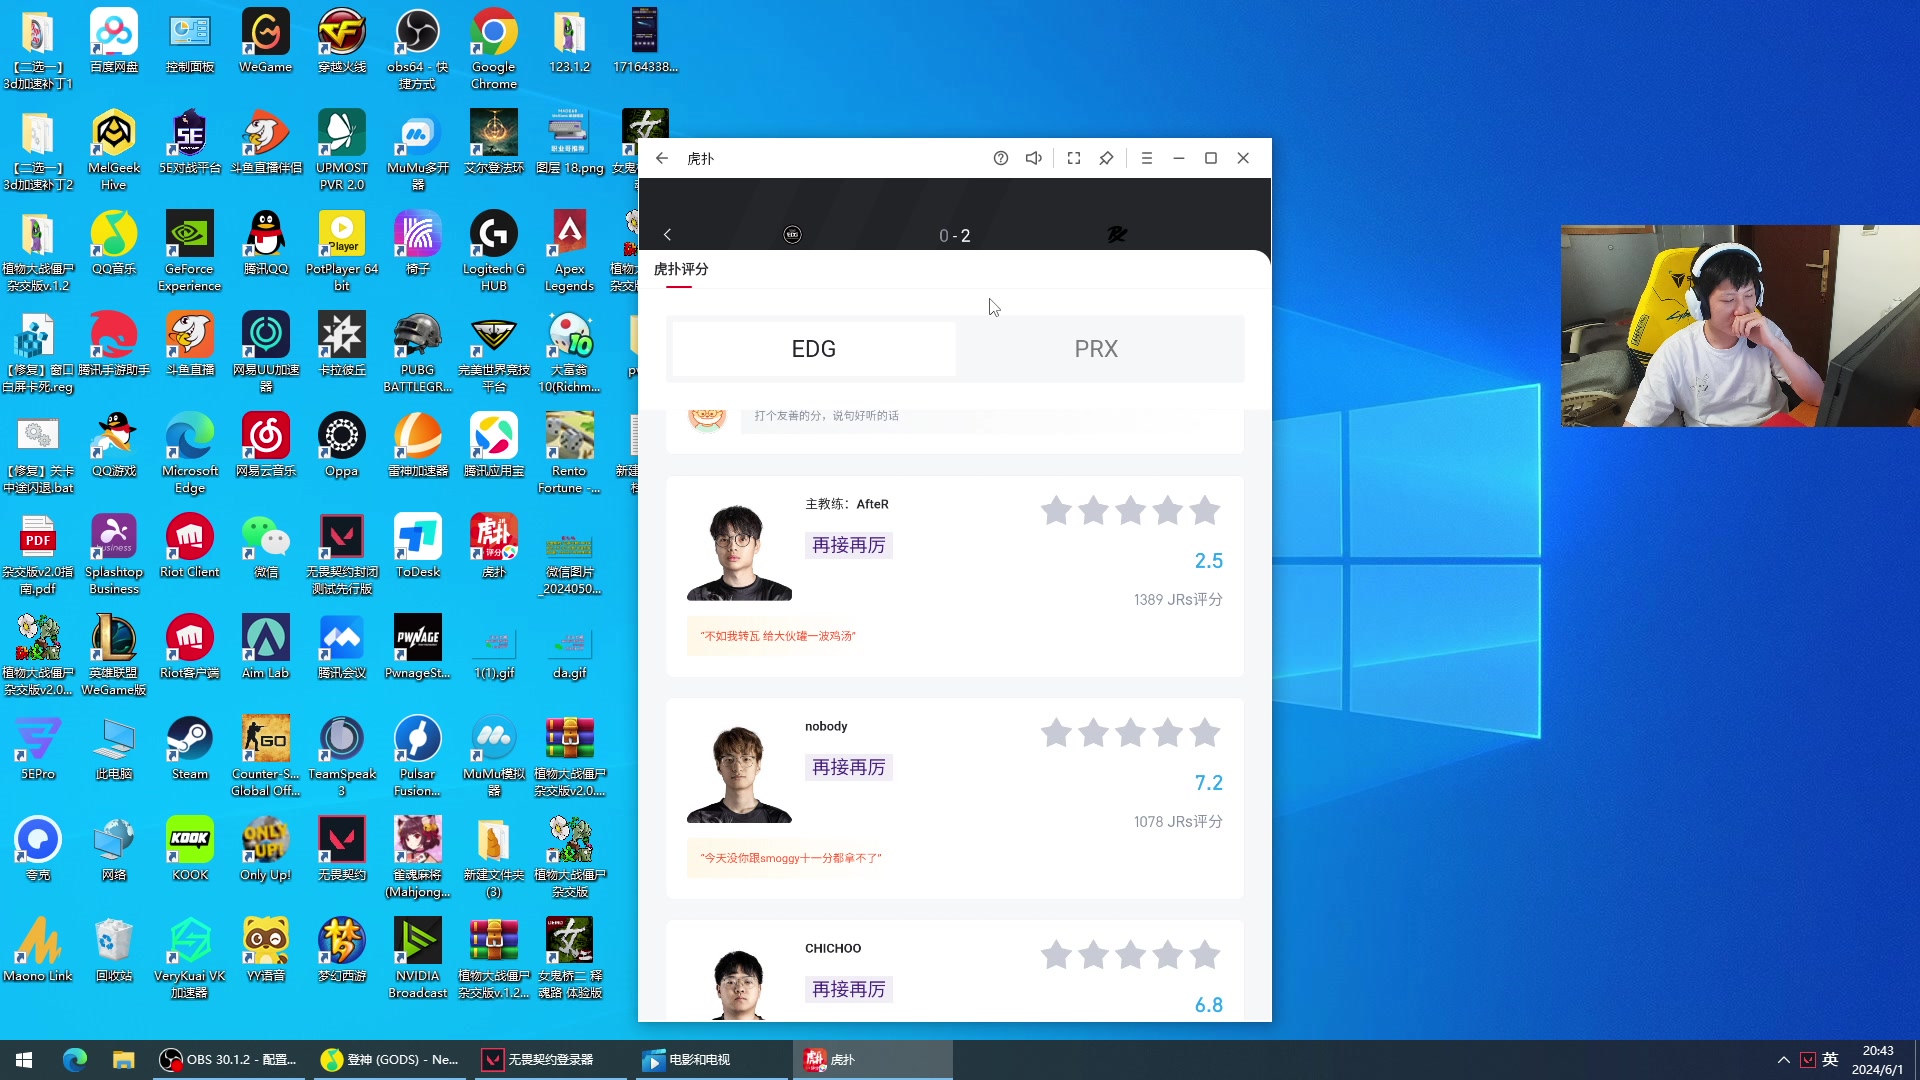Give AfteR a five-star rating
Viewport: 1920px width, 1080px height.
(x=1205, y=511)
